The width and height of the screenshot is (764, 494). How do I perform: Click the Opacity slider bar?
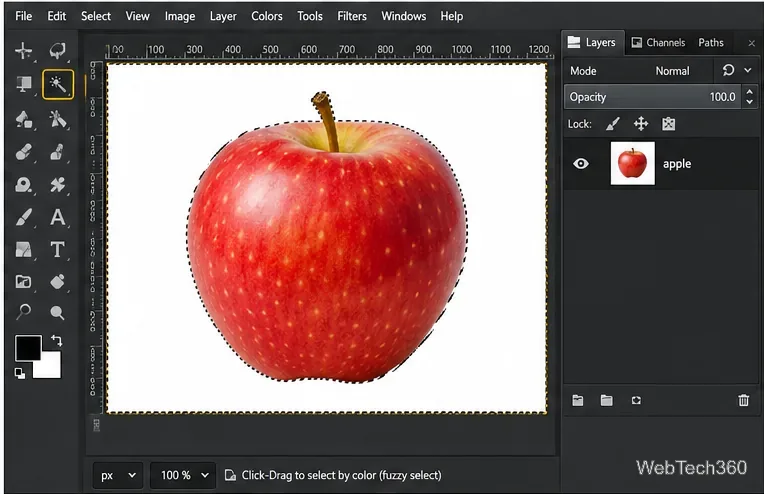(x=652, y=97)
